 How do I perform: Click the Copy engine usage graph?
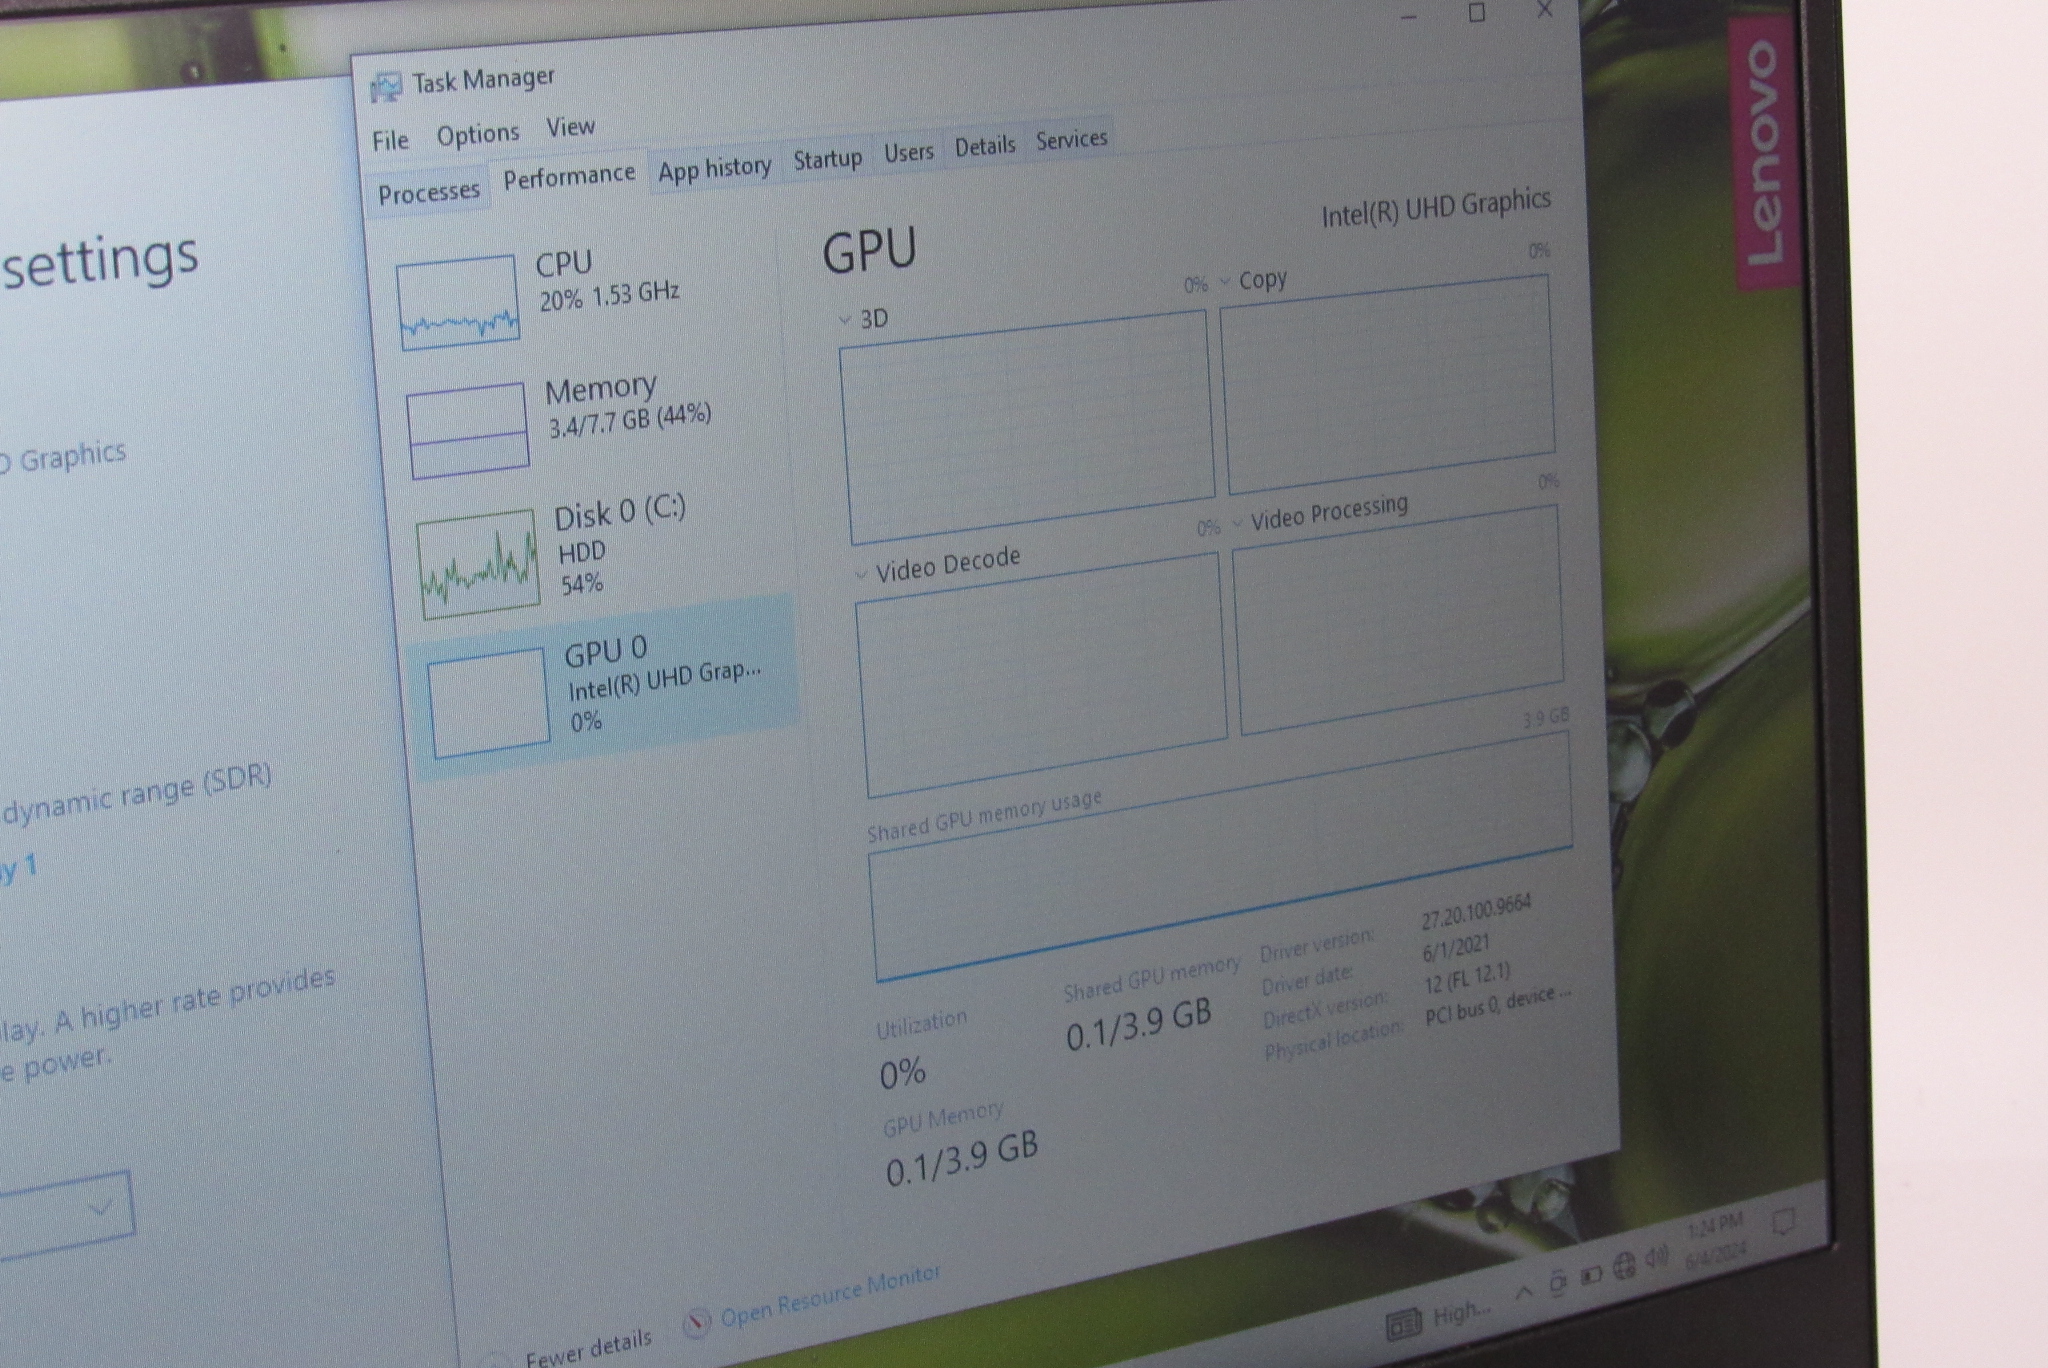pos(1387,384)
